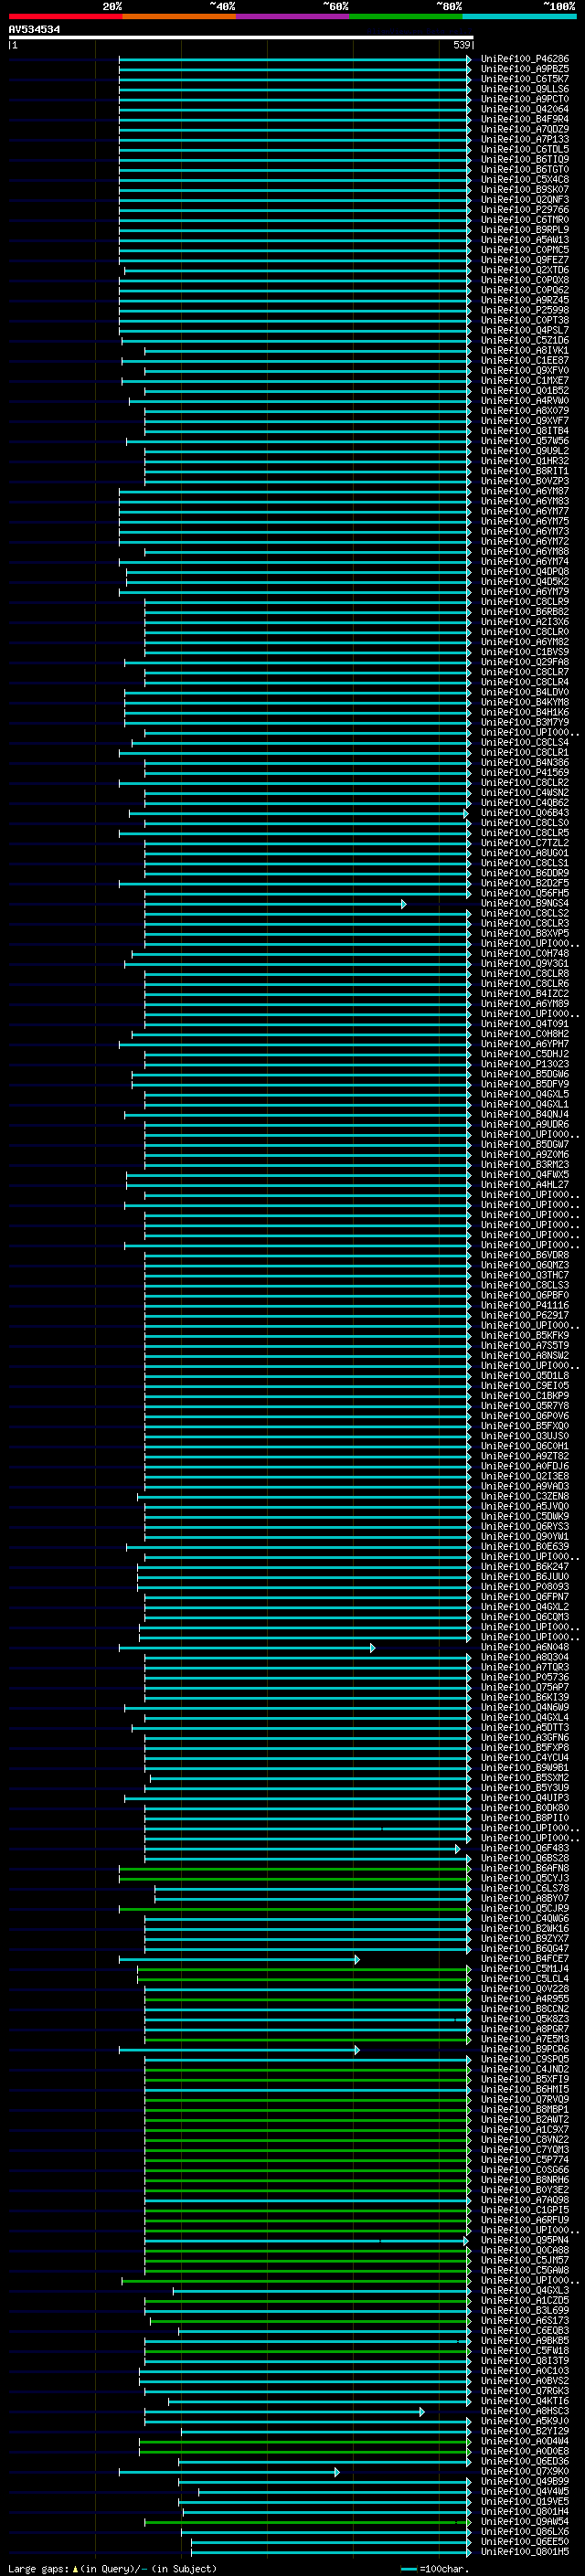
Task: Click the purple ~60% identity color segment
Action: [293, 16]
